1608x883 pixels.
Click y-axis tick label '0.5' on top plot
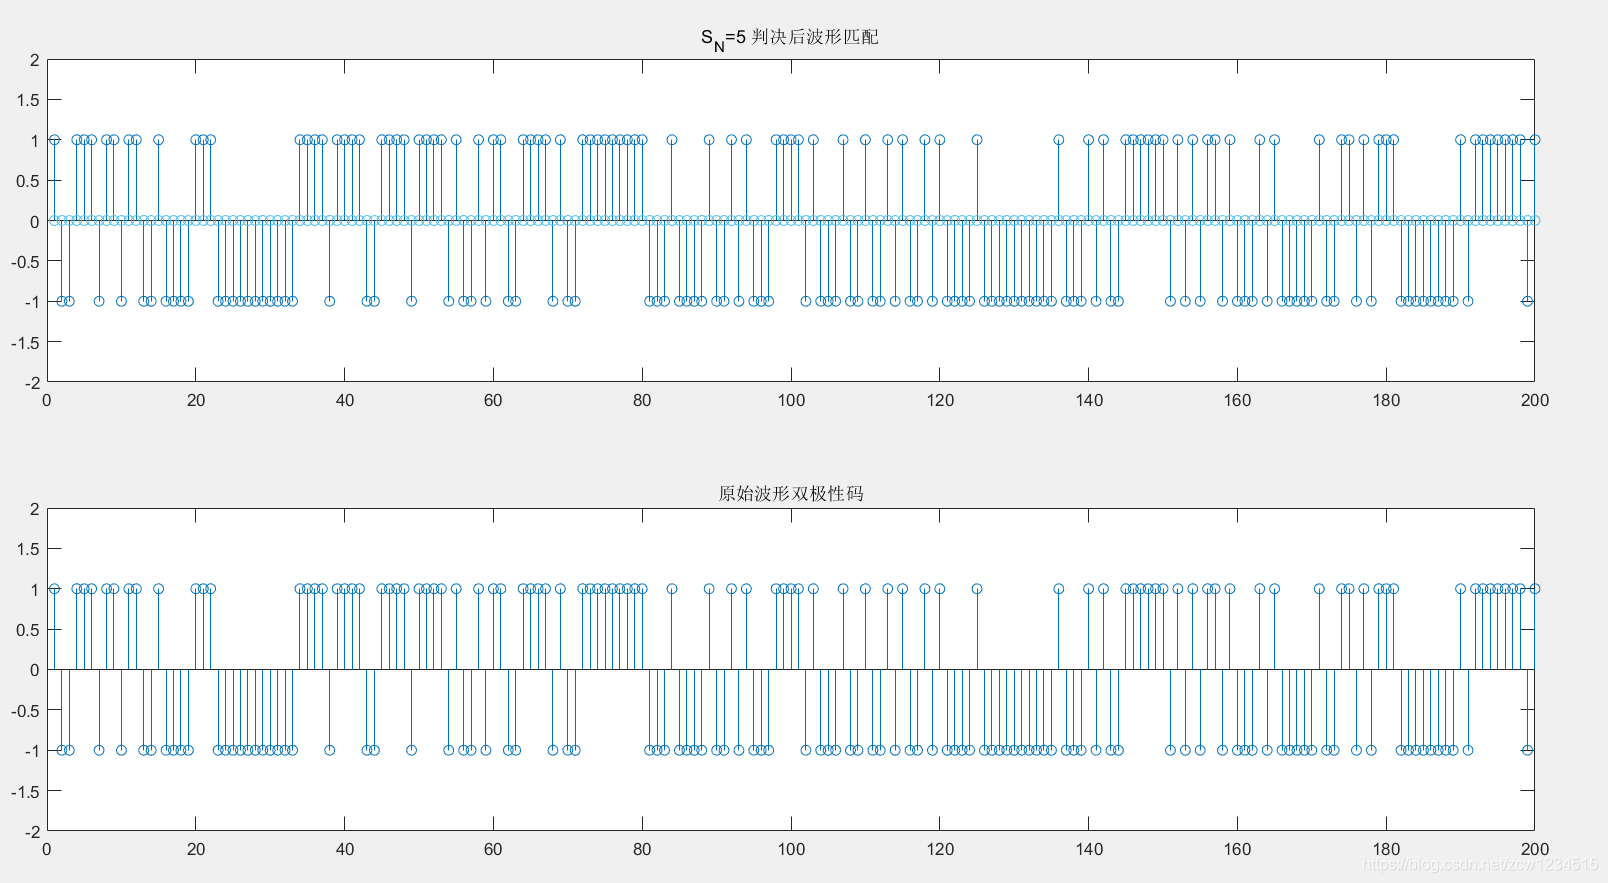coord(28,181)
